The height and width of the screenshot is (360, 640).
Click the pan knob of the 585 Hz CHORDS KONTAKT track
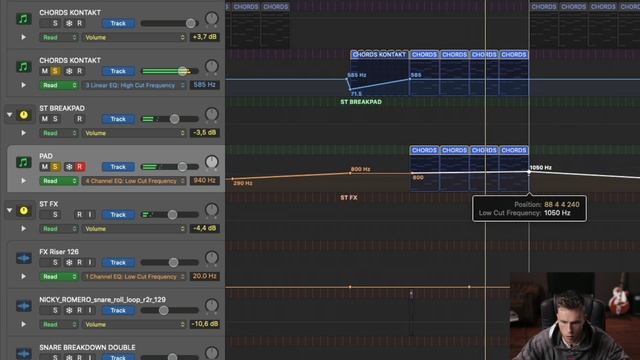coord(211,66)
